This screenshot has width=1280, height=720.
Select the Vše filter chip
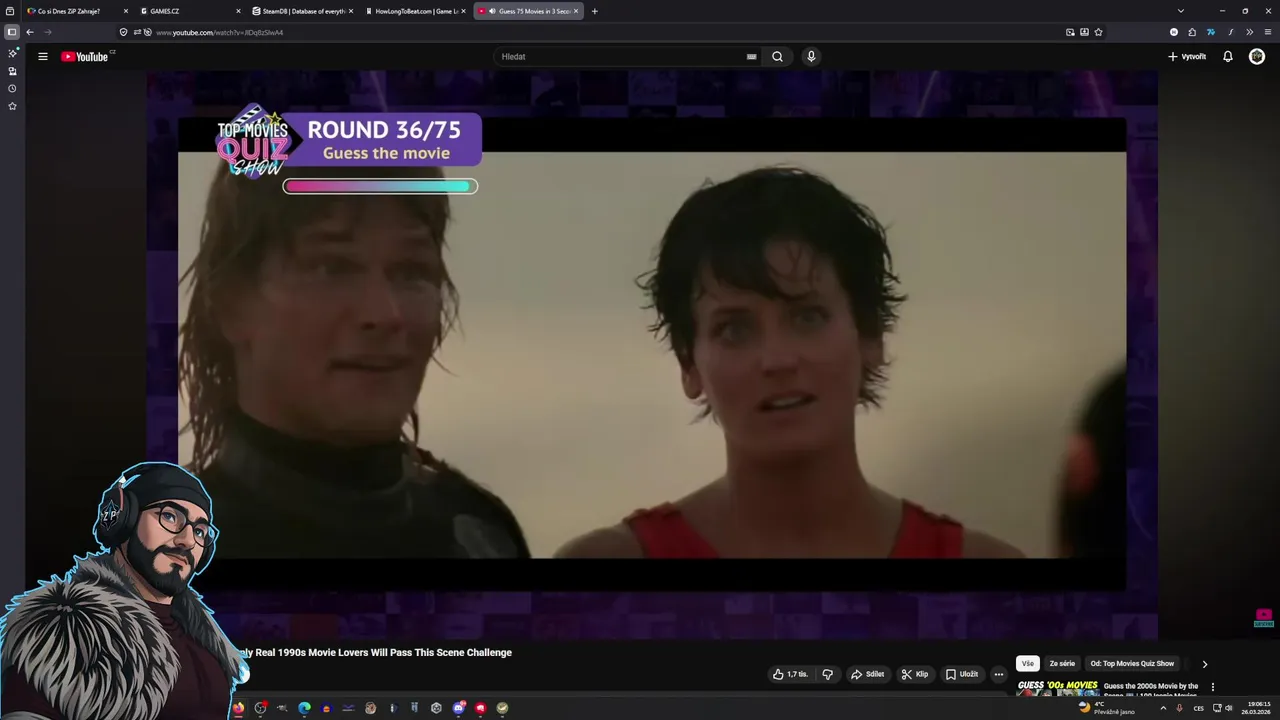pos(1027,663)
